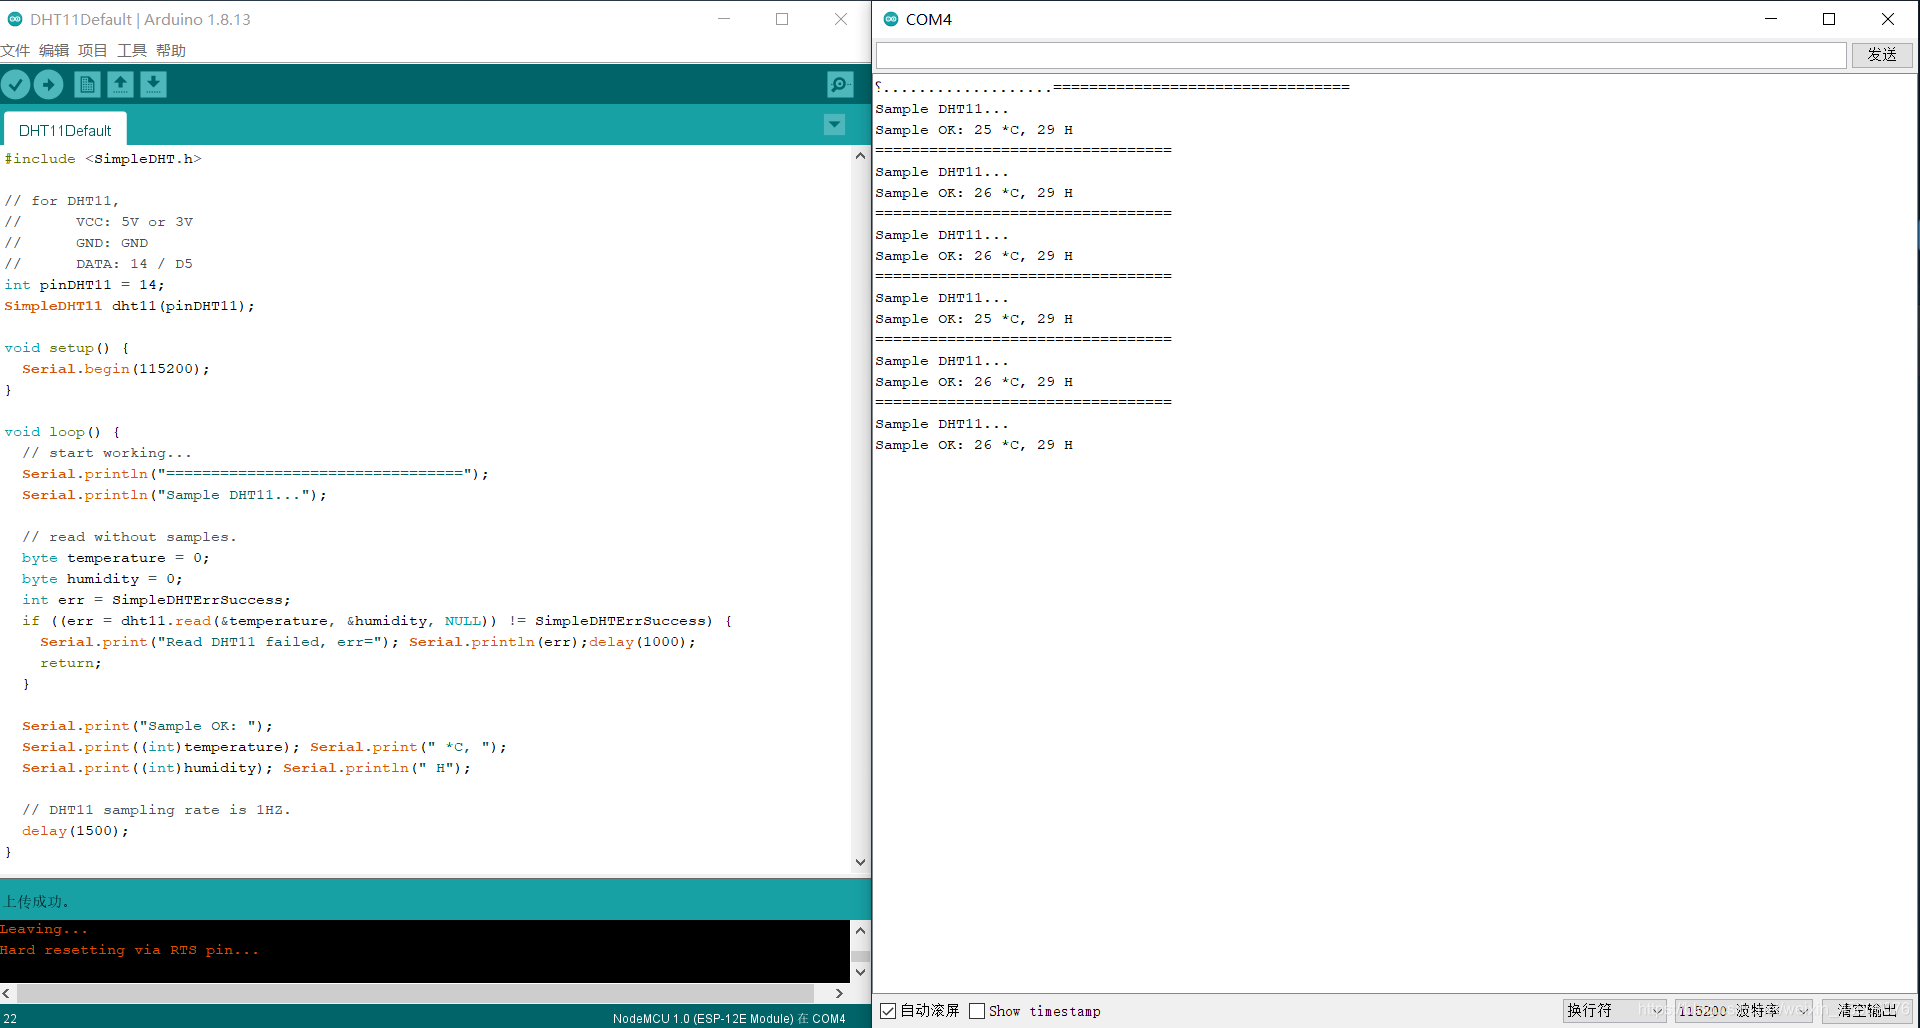Image resolution: width=1920 pixels, height=1028 pixels.
Task: Maximize the COM4 serial monitor window
Action: (x=1829, y=19)
